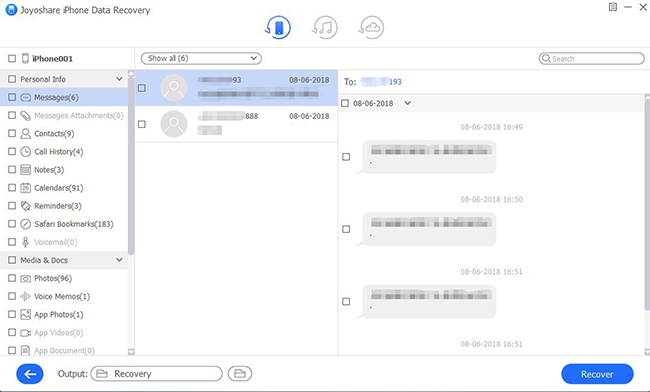Click the Recover button

(597, 374)
